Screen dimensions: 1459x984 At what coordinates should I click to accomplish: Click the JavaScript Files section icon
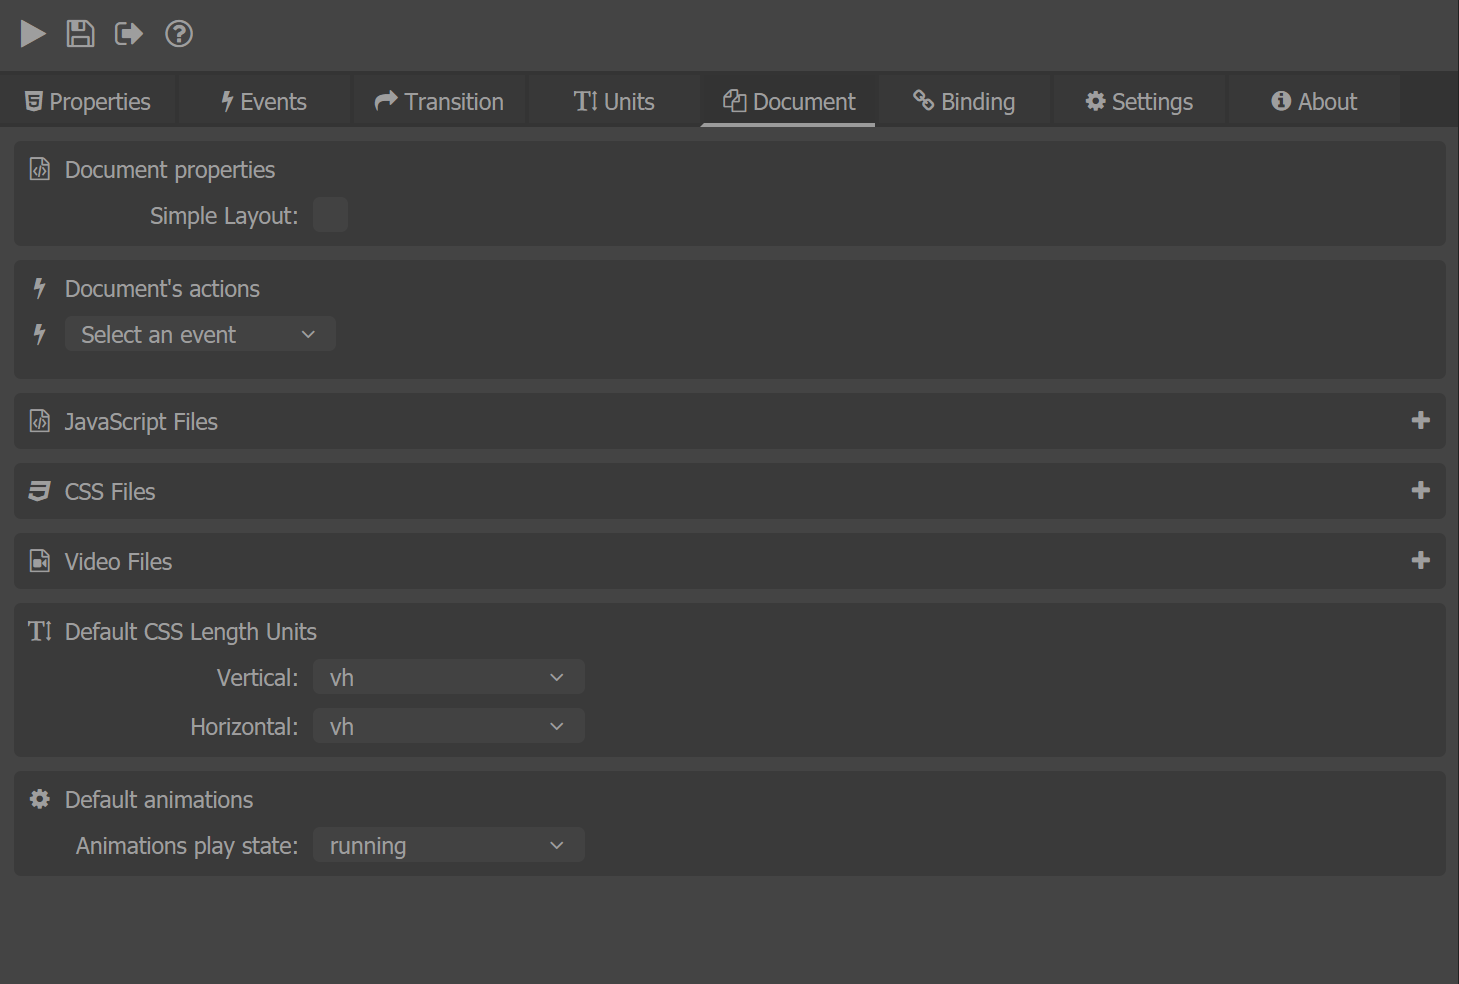tap(39, 421)
